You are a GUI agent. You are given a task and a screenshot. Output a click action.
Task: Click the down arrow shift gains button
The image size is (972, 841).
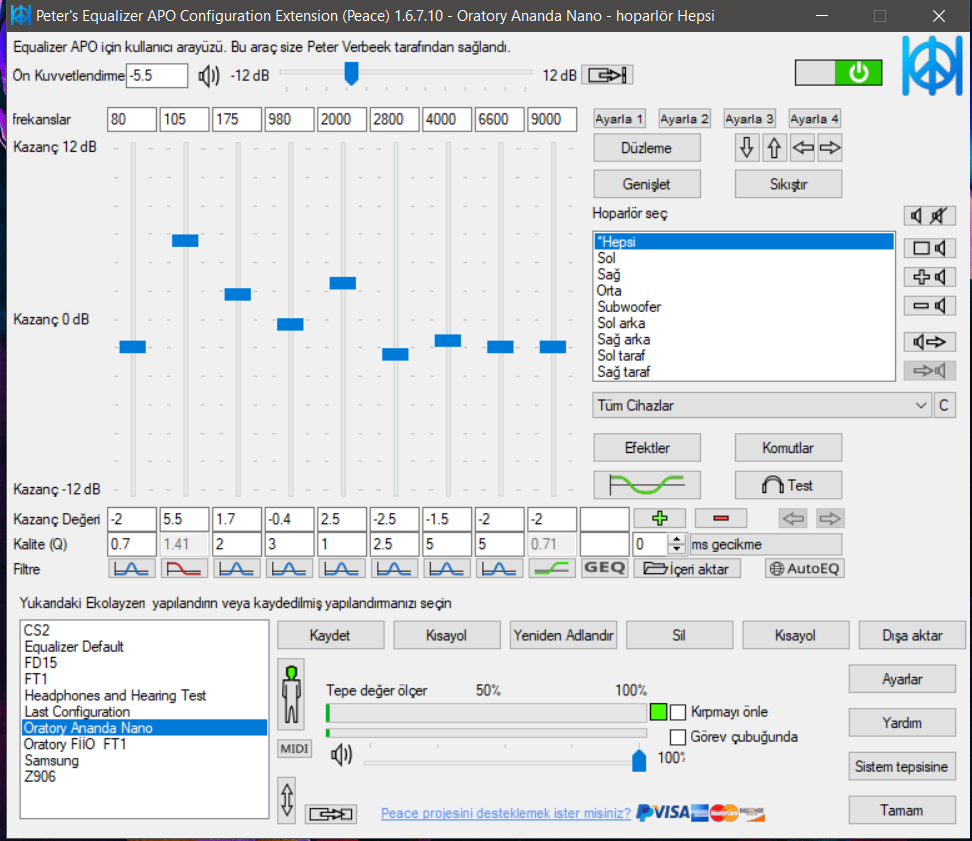coord(747,148)
